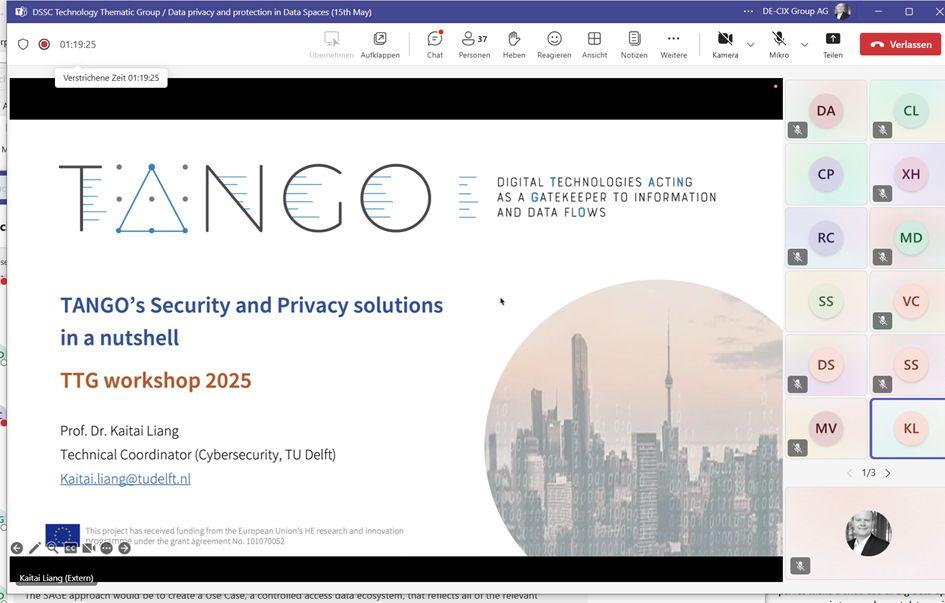Click the elapsed meeting timer 01:19:25

click(78, 44)
